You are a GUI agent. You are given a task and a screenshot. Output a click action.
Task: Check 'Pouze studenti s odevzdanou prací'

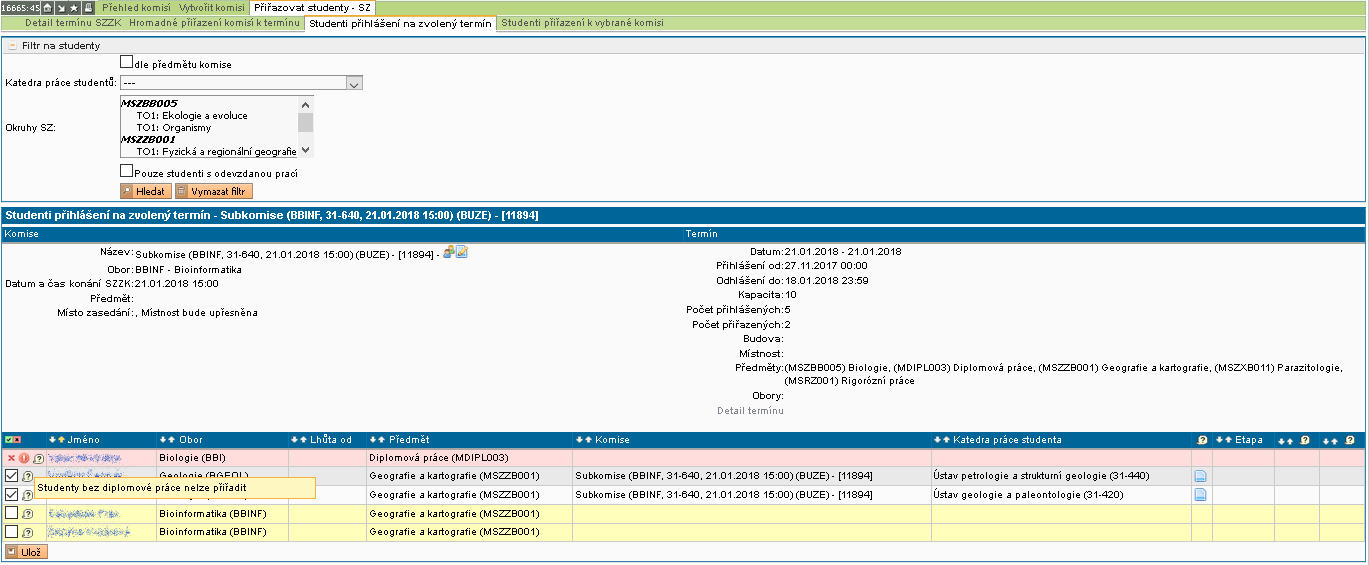click(126, 172)
